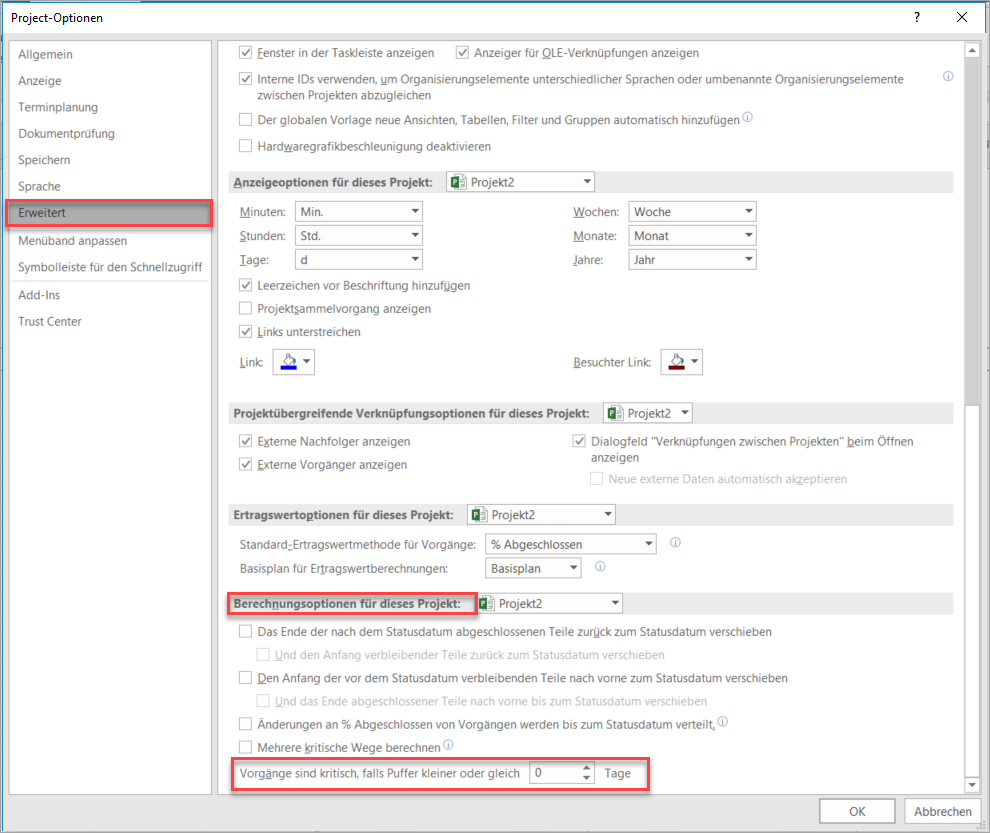This screenshot has width=990, height=833.
Task: Toggle Links unterstreichen checkbox
Action: [x=246, y=332]
